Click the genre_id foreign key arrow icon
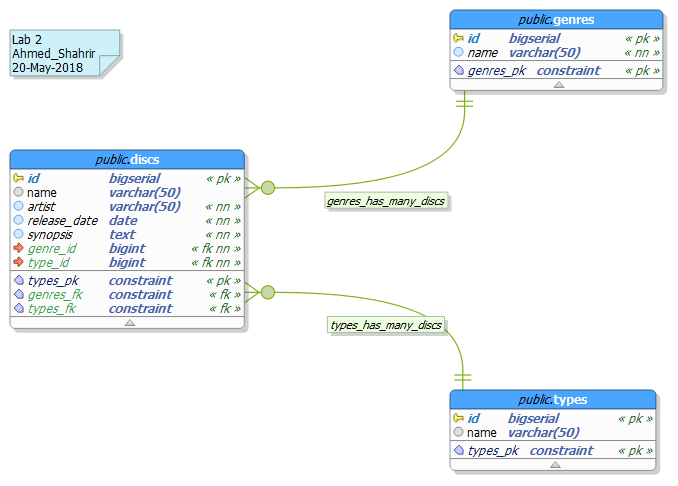The width and height of the screenshot is (678, 486). pyautogui.click(x=18, y=248)
